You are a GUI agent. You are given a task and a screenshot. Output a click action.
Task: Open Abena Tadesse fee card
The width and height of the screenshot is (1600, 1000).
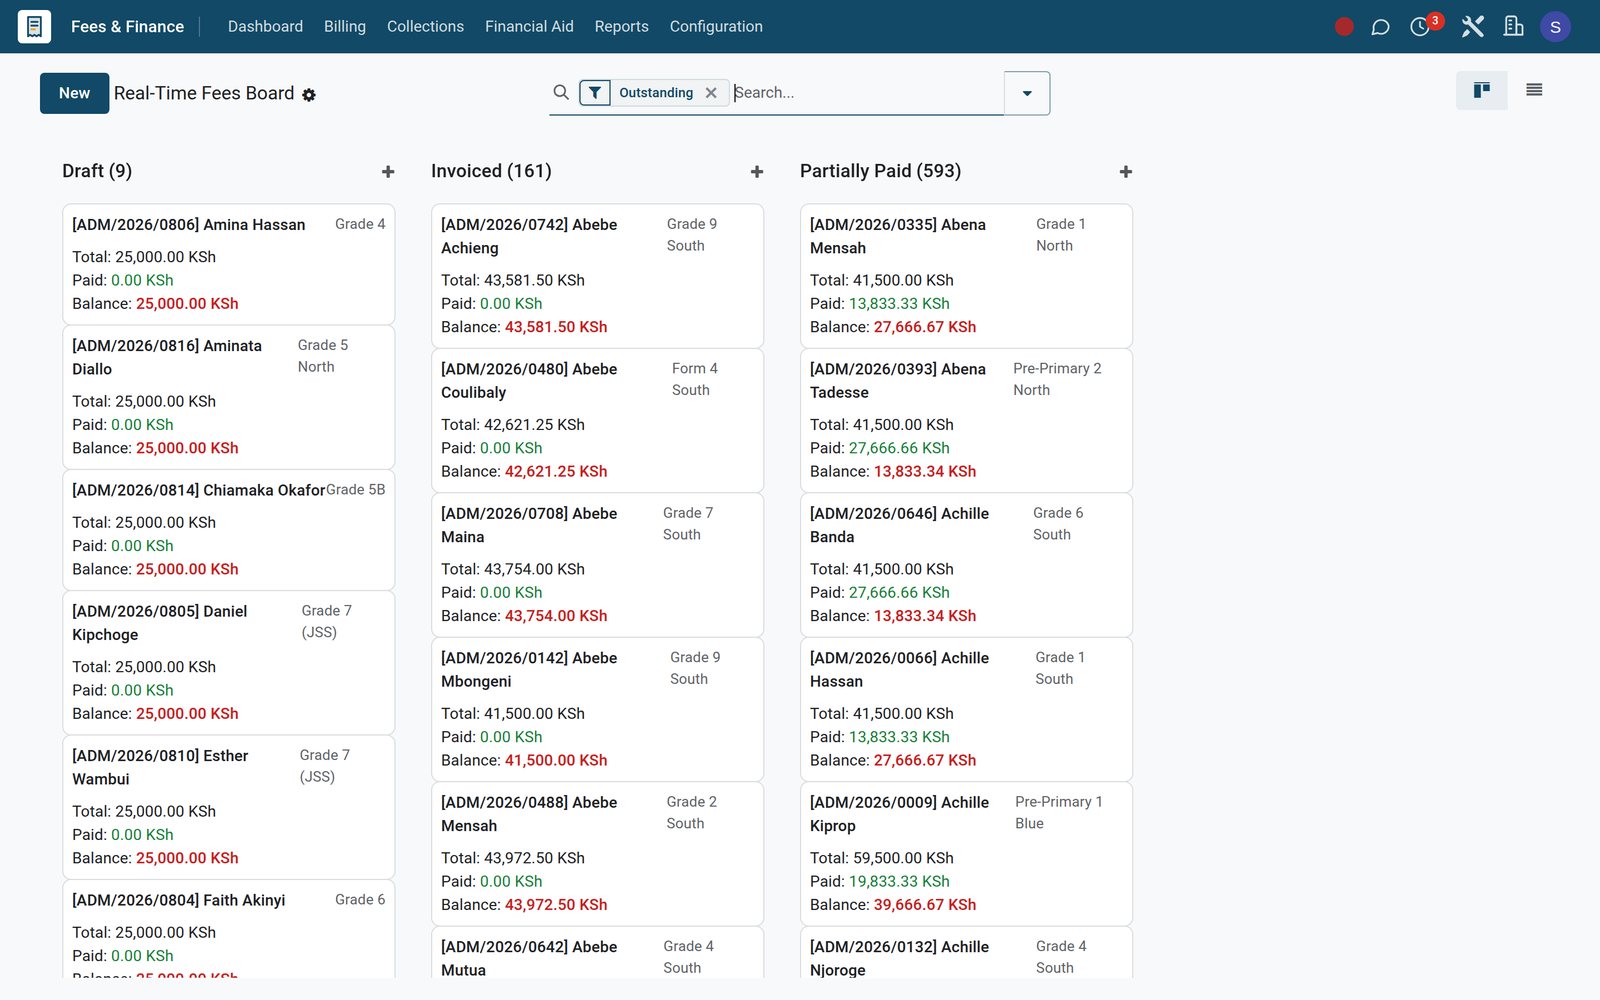point(966,420)
